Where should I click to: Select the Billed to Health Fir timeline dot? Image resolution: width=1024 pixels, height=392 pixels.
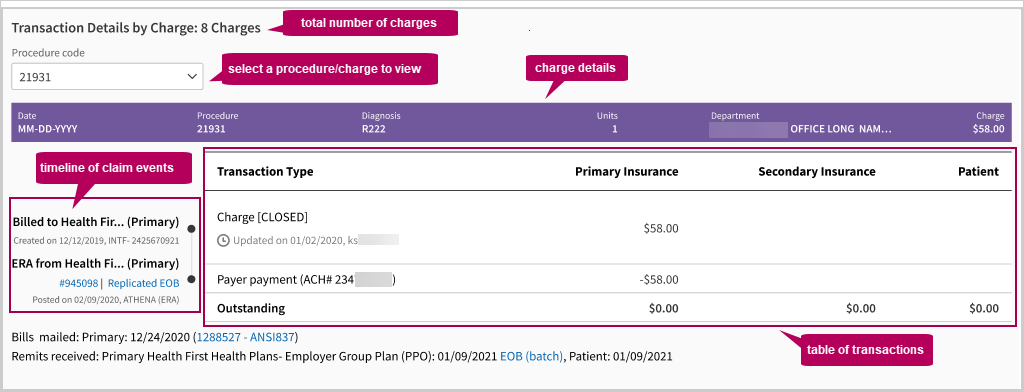tap(191, 229)
